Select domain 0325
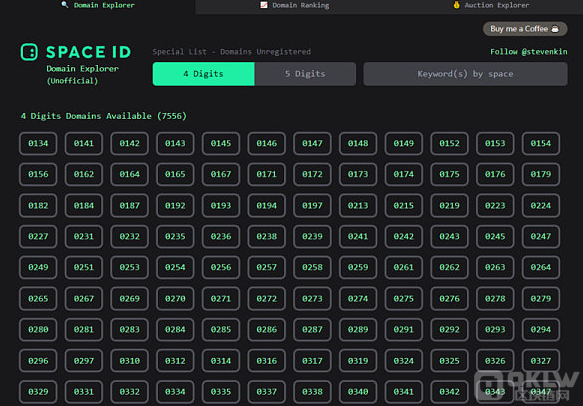This screenshot has height=406, width=583. (450, 361)
